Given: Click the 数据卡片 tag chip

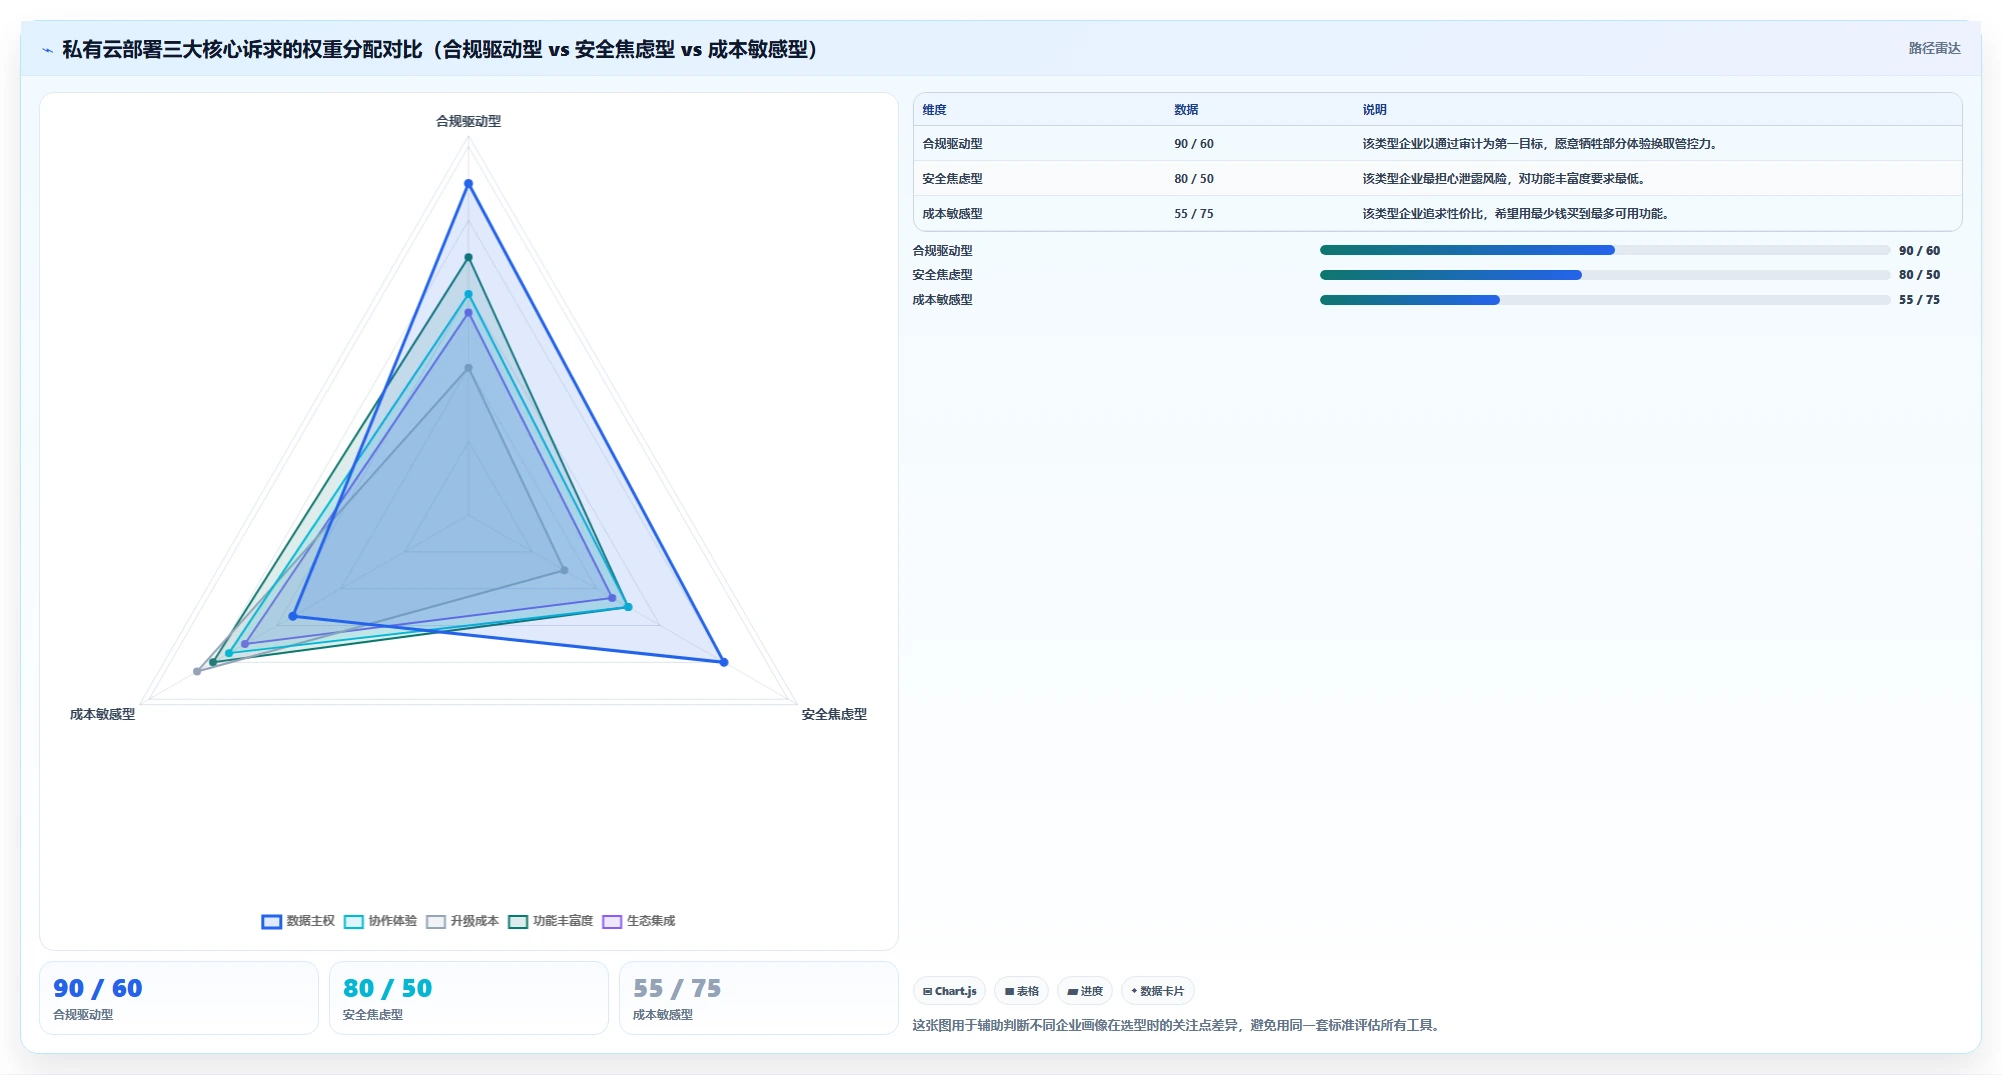Looking at the screenshot, I should (x=1157, y=991).
